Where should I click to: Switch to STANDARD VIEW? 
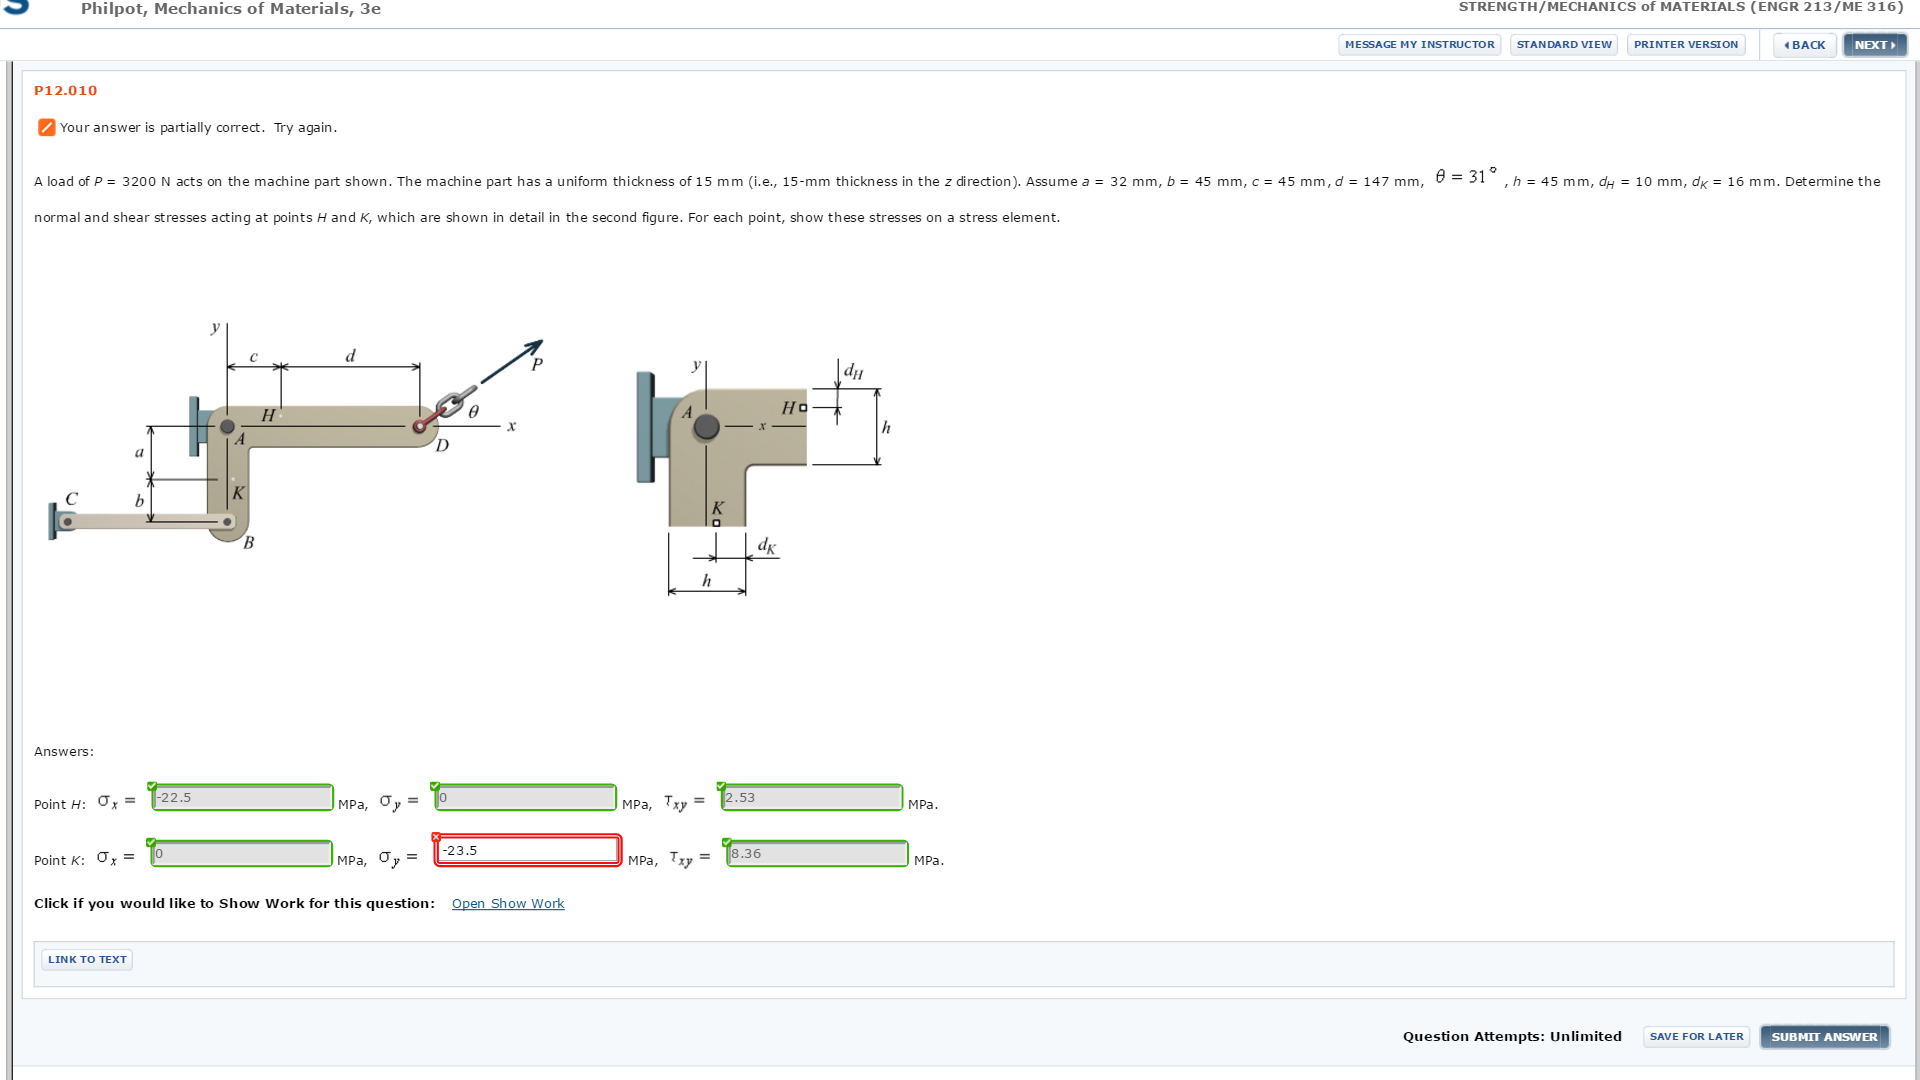[1563, 44]
